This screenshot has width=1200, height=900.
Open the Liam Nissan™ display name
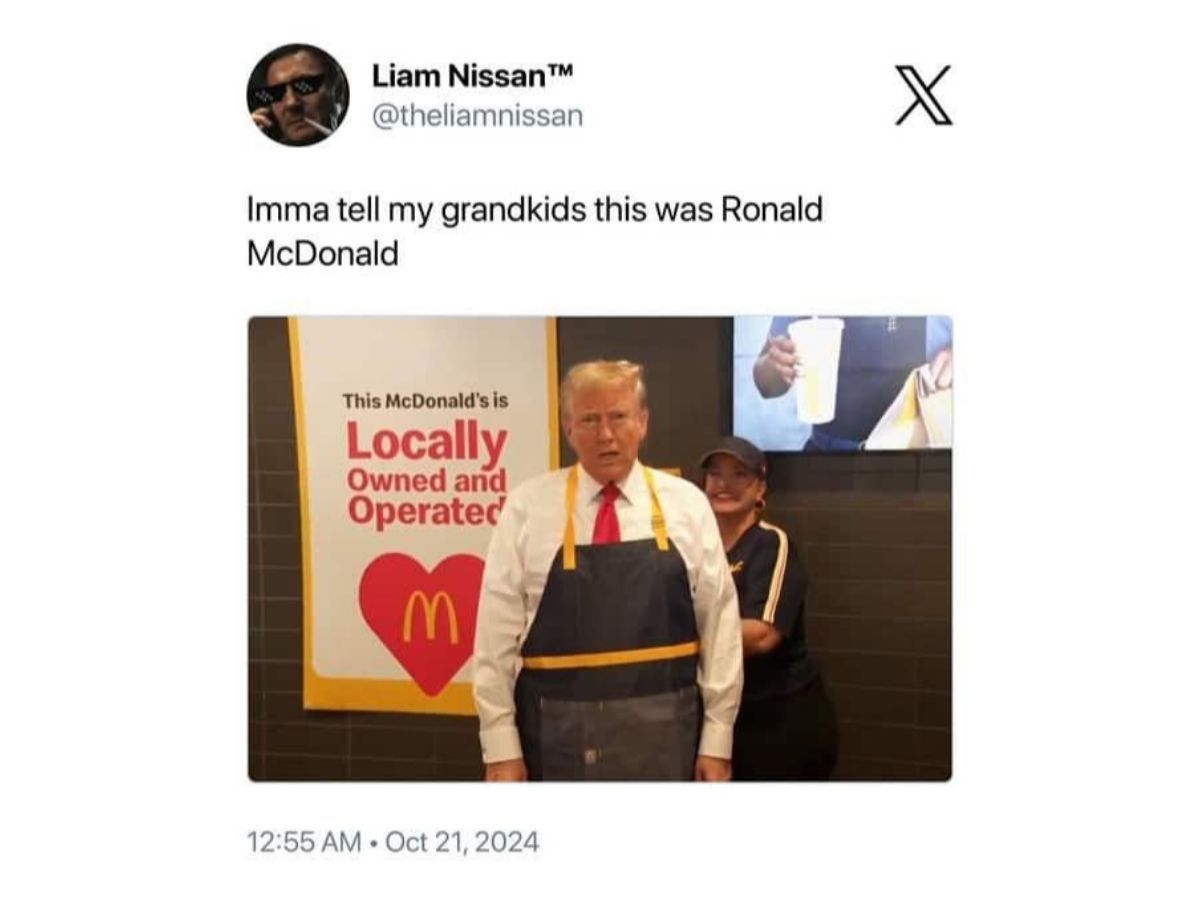[x=473, y=76]
